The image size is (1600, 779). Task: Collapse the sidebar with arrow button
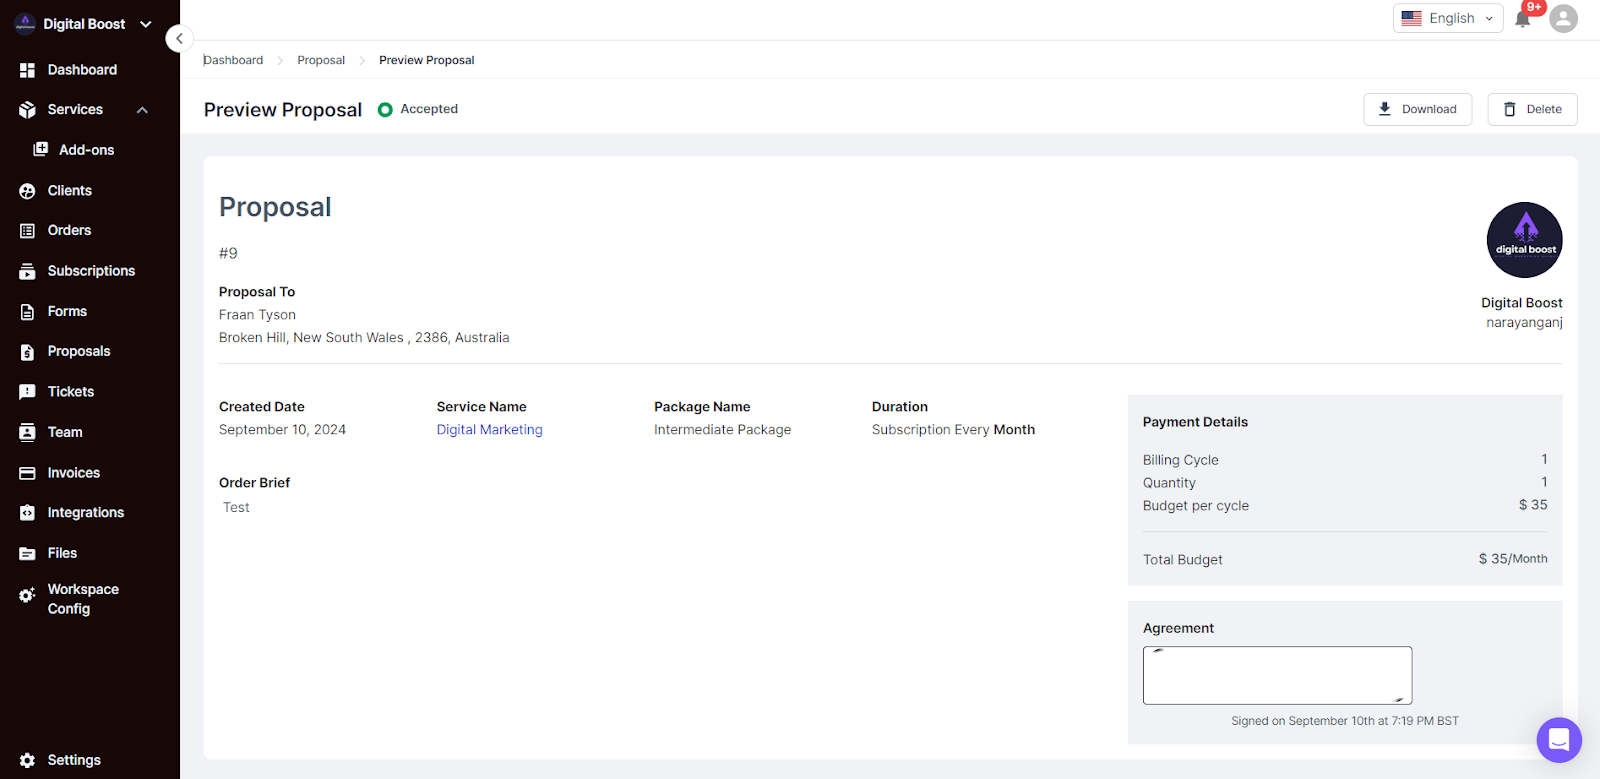pos(179,39)
